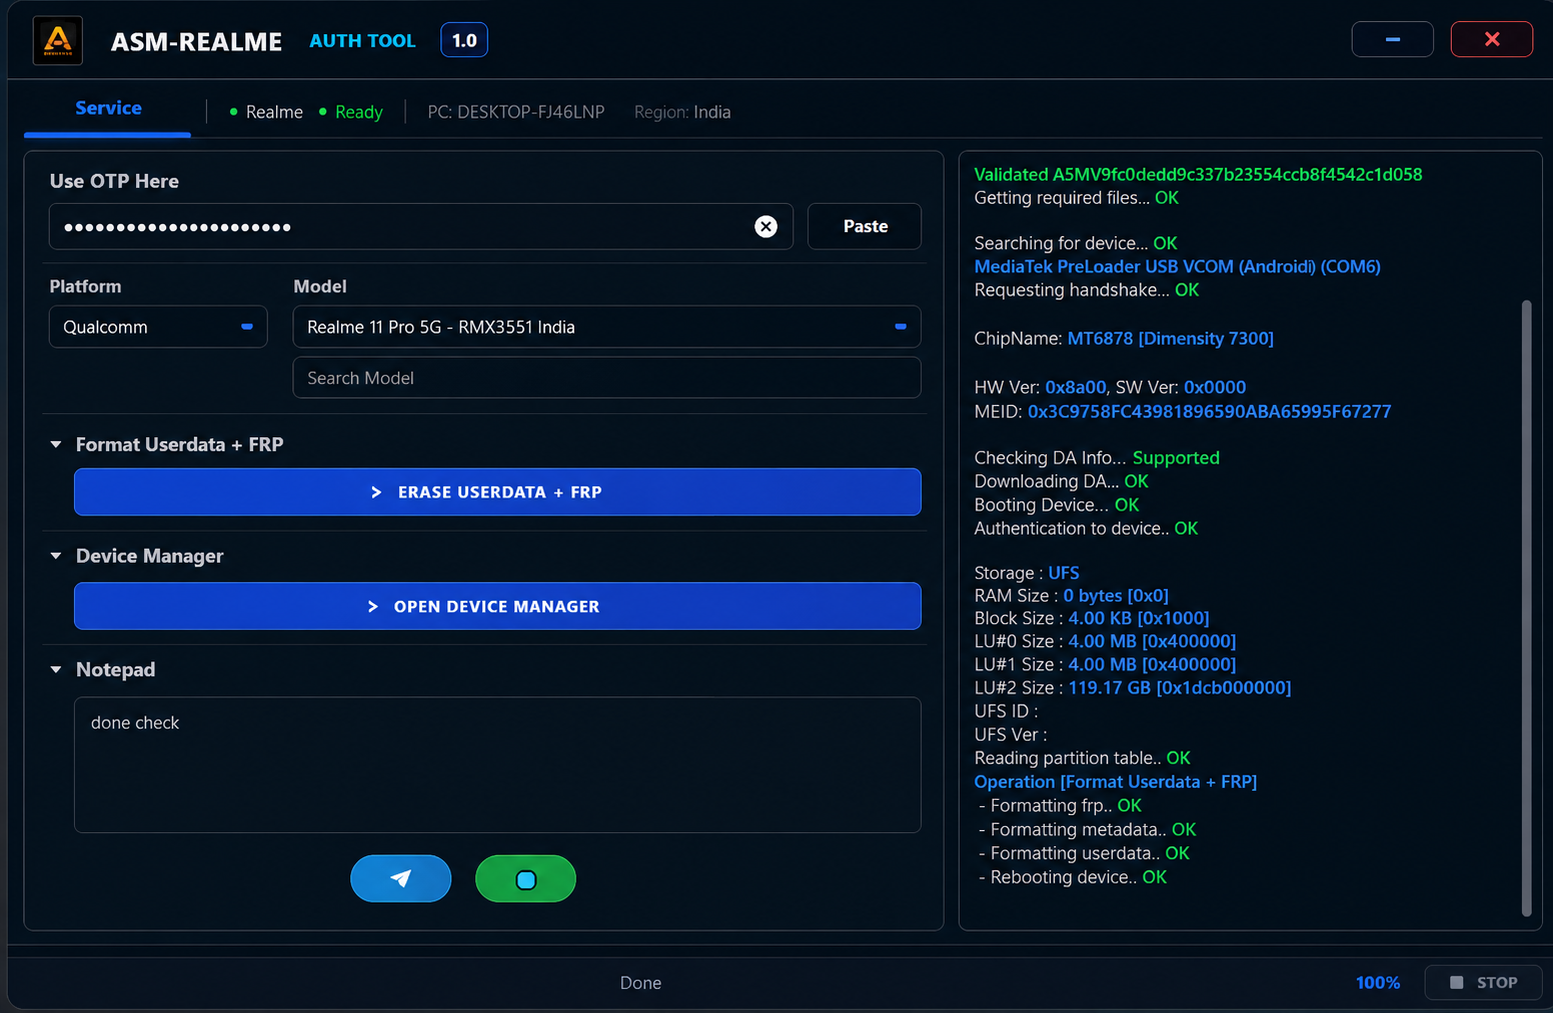Click MediaTek PreLoader USB VCOM log line
The width and height of the screenshot is (1553, 1013).
click(1177, 267)
